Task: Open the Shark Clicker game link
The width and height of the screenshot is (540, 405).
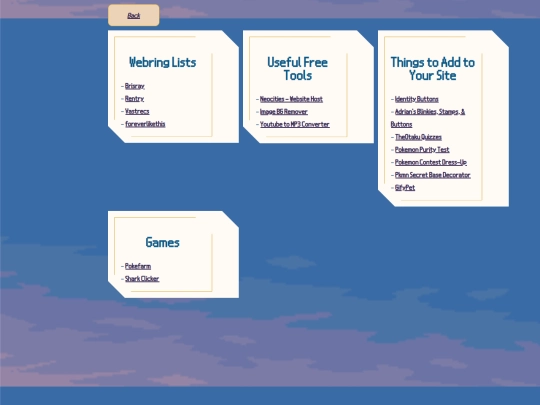Action: (x=142, y=279)
